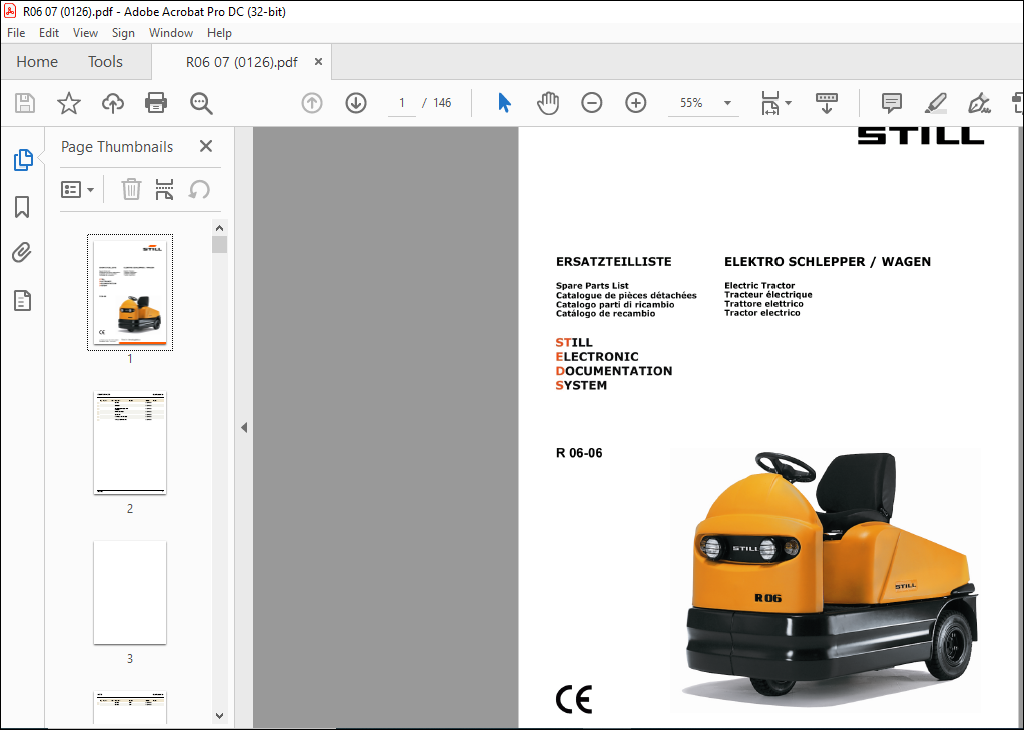Image resolution: width=1024 pixels, height=730 pixels.
Task: Select the highlighter pen tool
Action: coord(935,103)
